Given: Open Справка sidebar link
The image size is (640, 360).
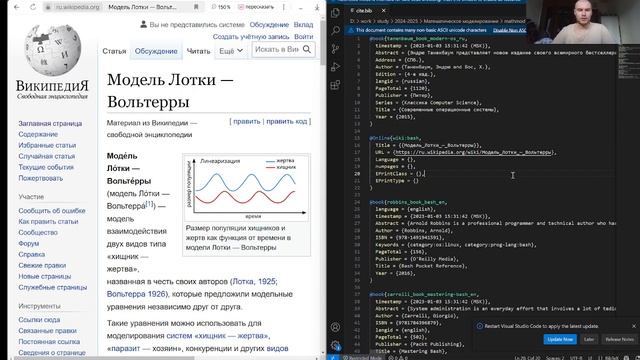Looking at the screenshot, I should pyautogui.click(x=31, y=254).
